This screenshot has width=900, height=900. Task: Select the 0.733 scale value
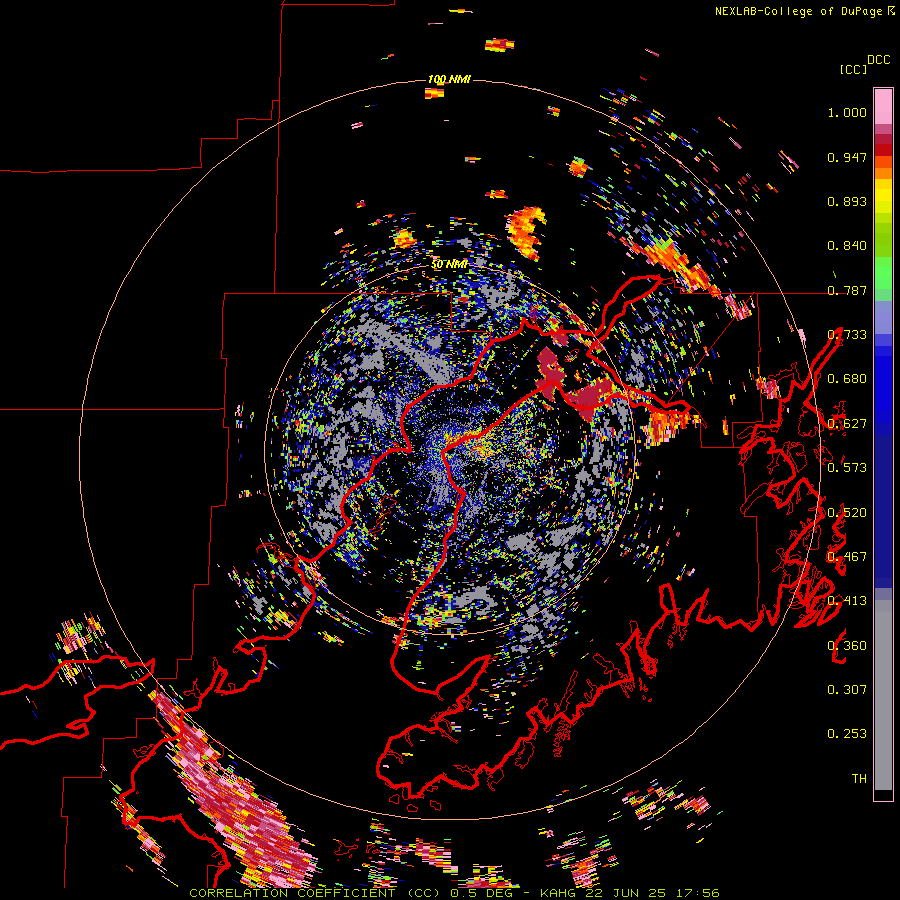click(847, 335)
